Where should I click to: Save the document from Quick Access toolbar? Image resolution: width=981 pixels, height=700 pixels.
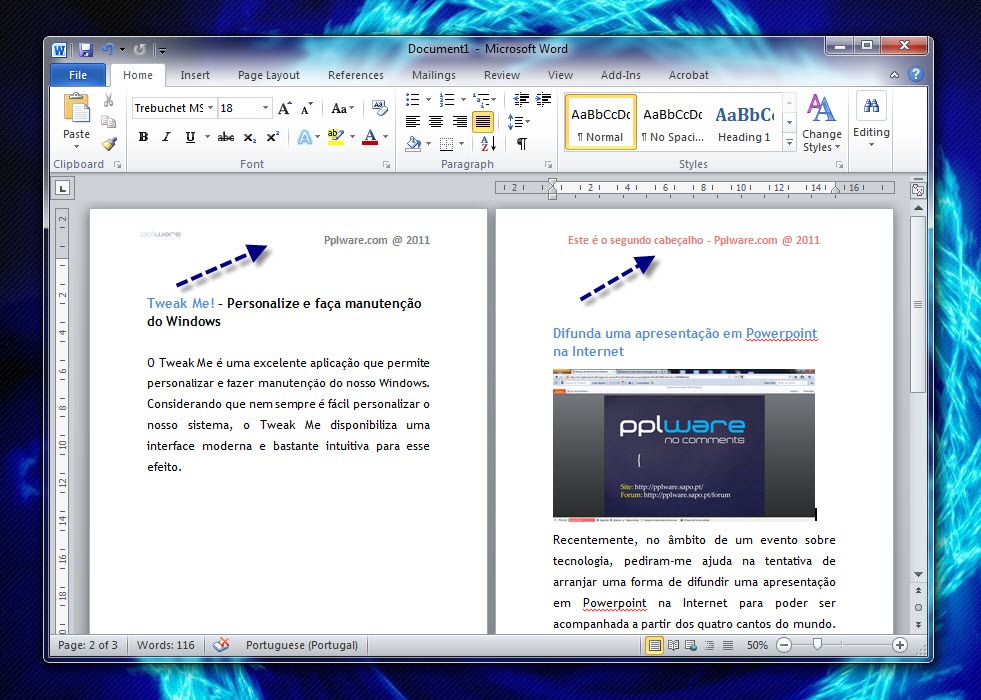(x=86, y=49)
